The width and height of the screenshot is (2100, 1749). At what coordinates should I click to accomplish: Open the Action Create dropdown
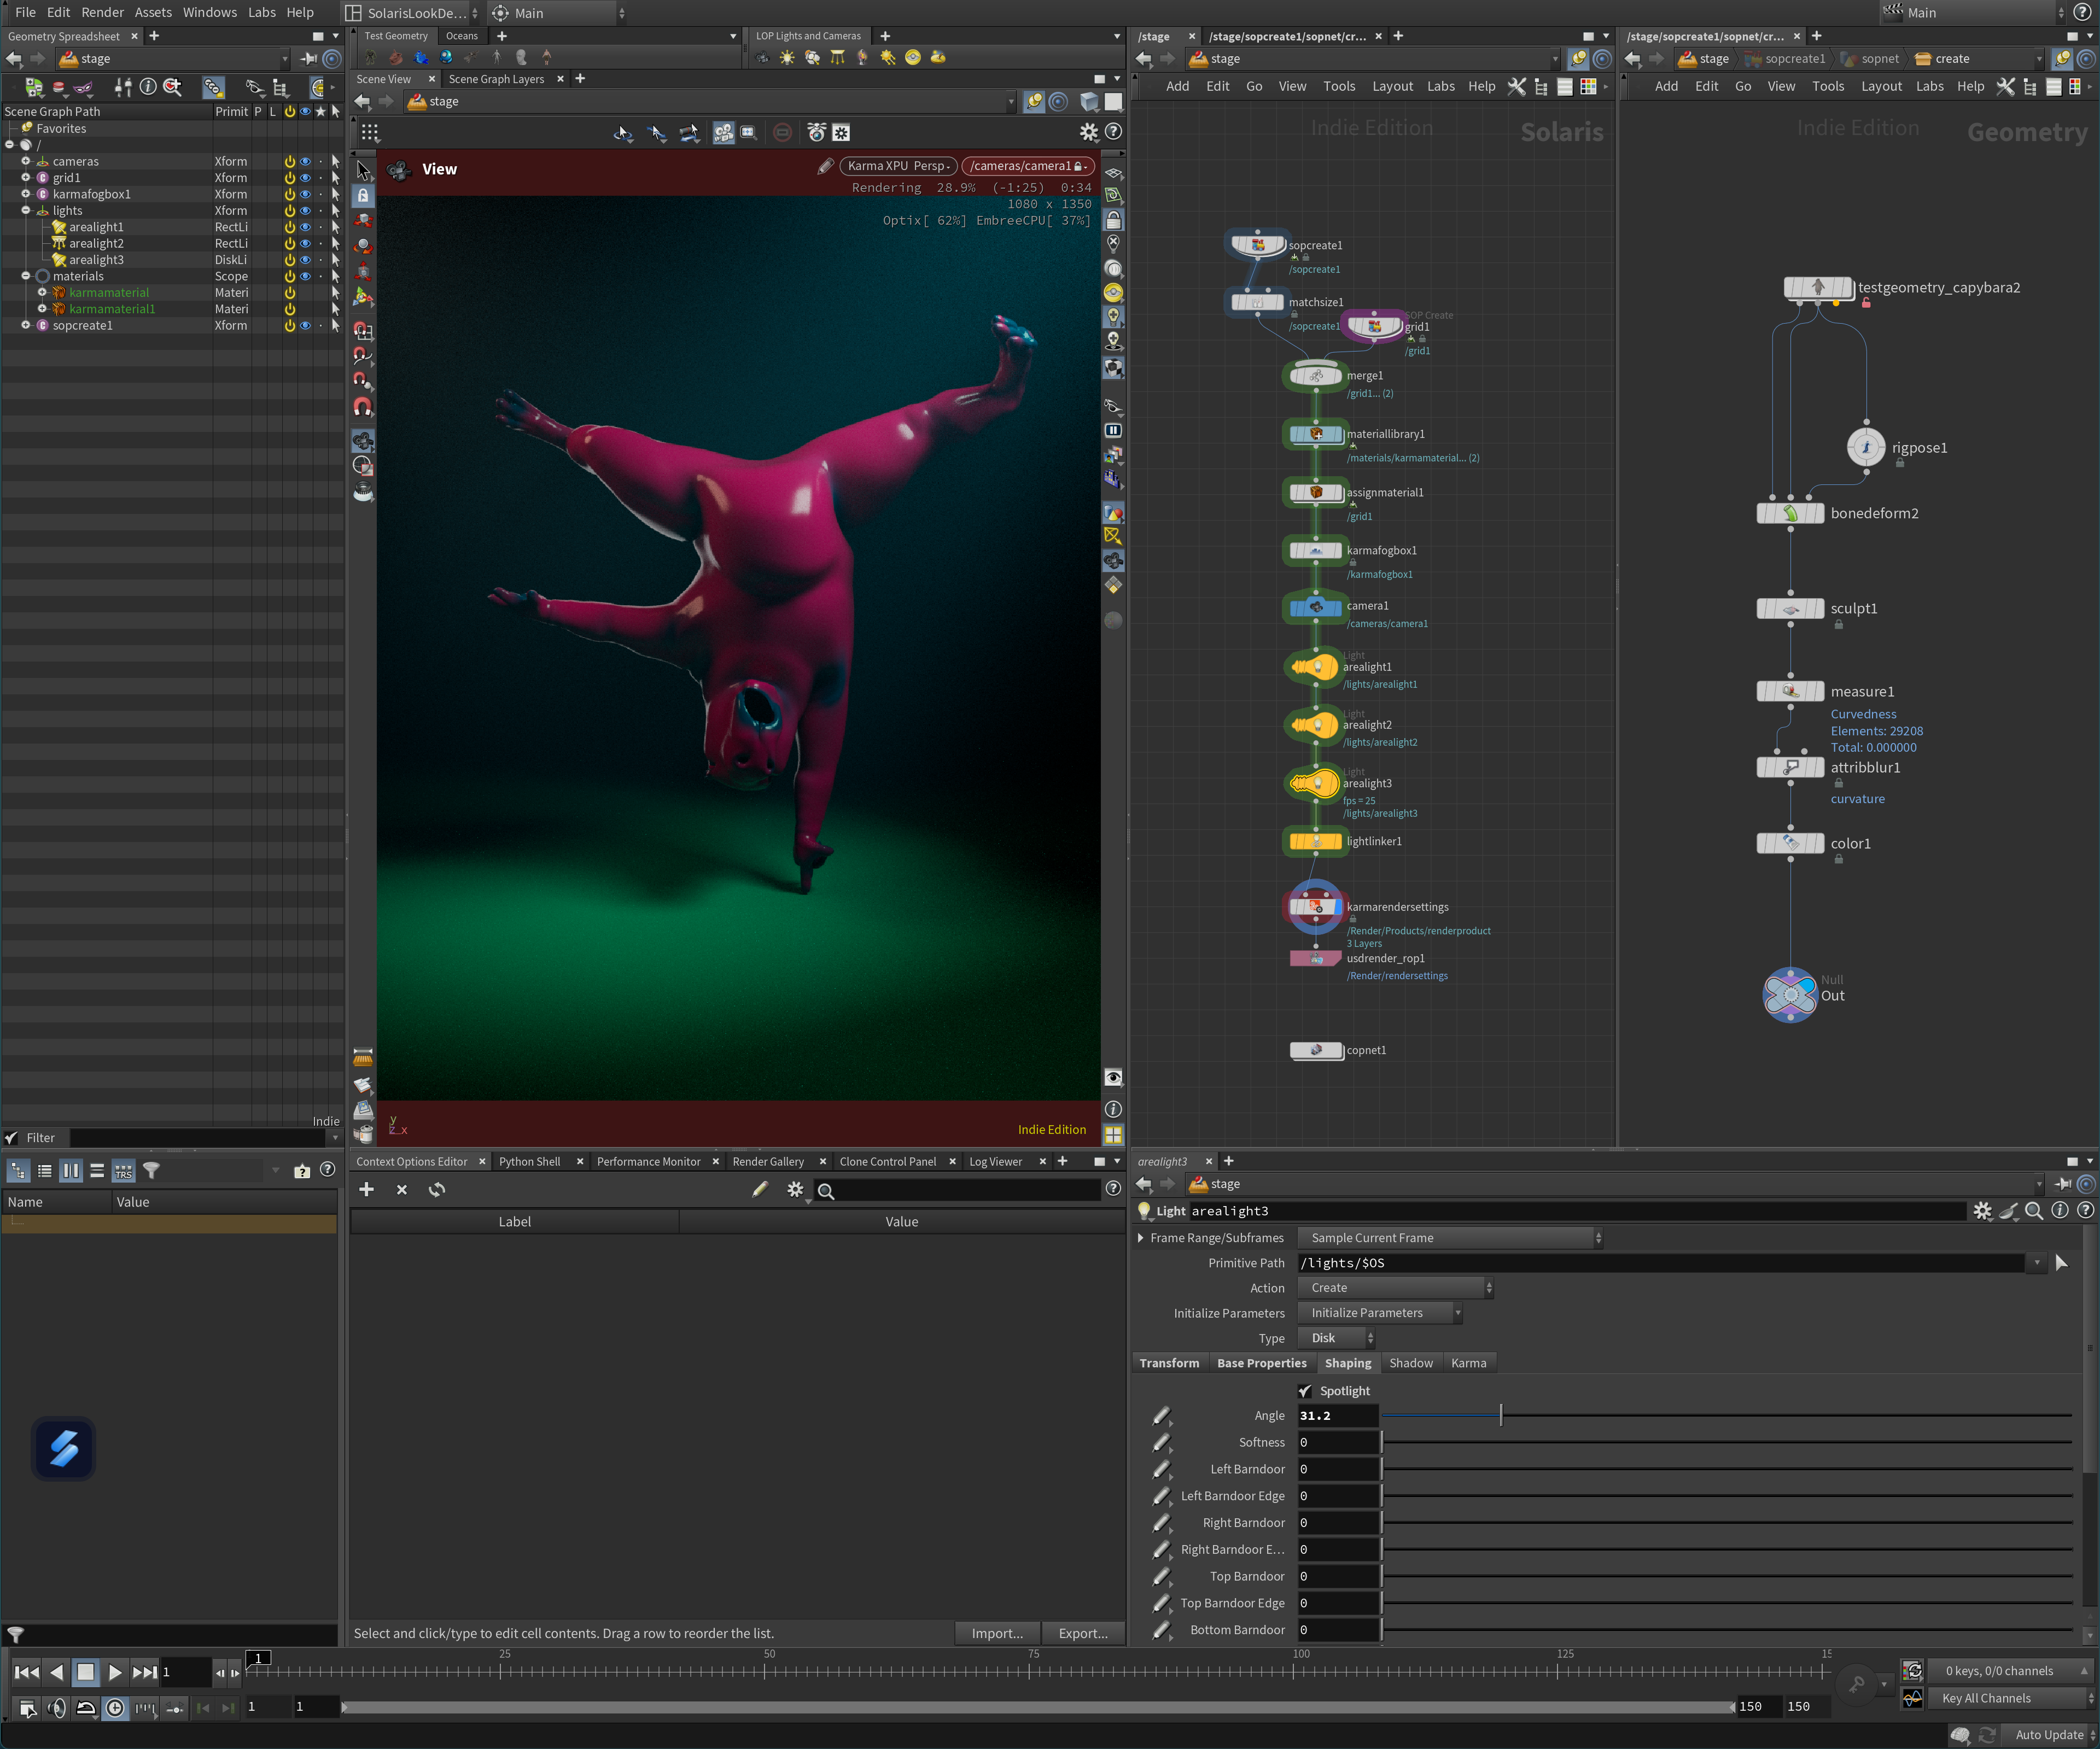click(1396, 1288)
